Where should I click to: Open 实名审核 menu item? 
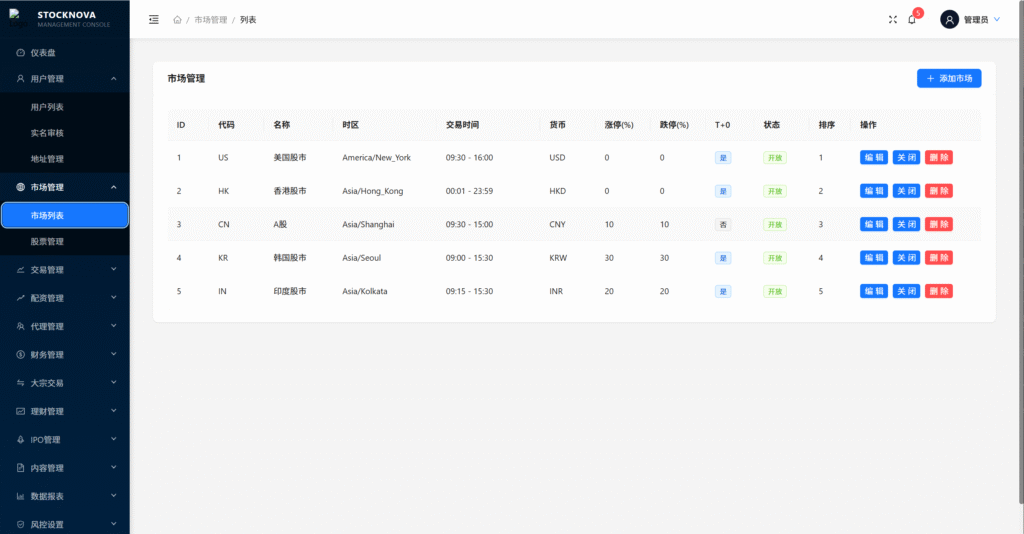pos(47,133)
